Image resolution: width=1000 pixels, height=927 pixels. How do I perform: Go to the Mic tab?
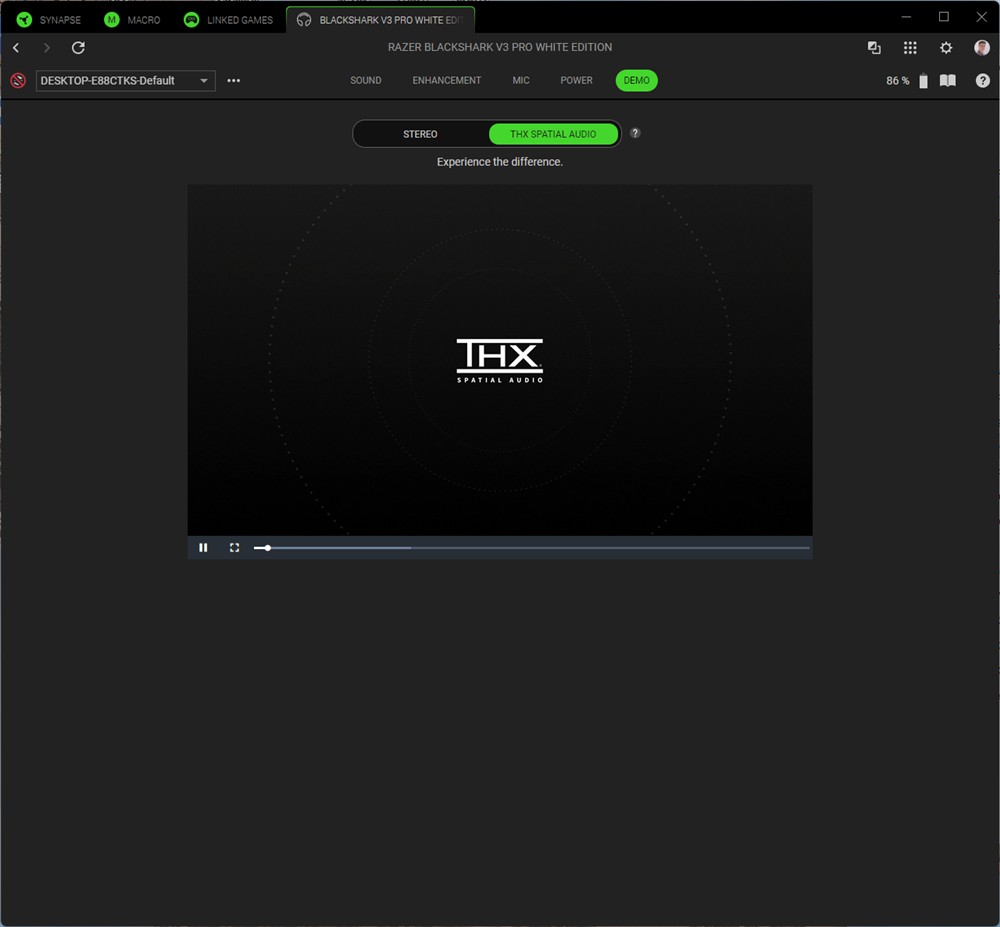[x=521, y=81]
